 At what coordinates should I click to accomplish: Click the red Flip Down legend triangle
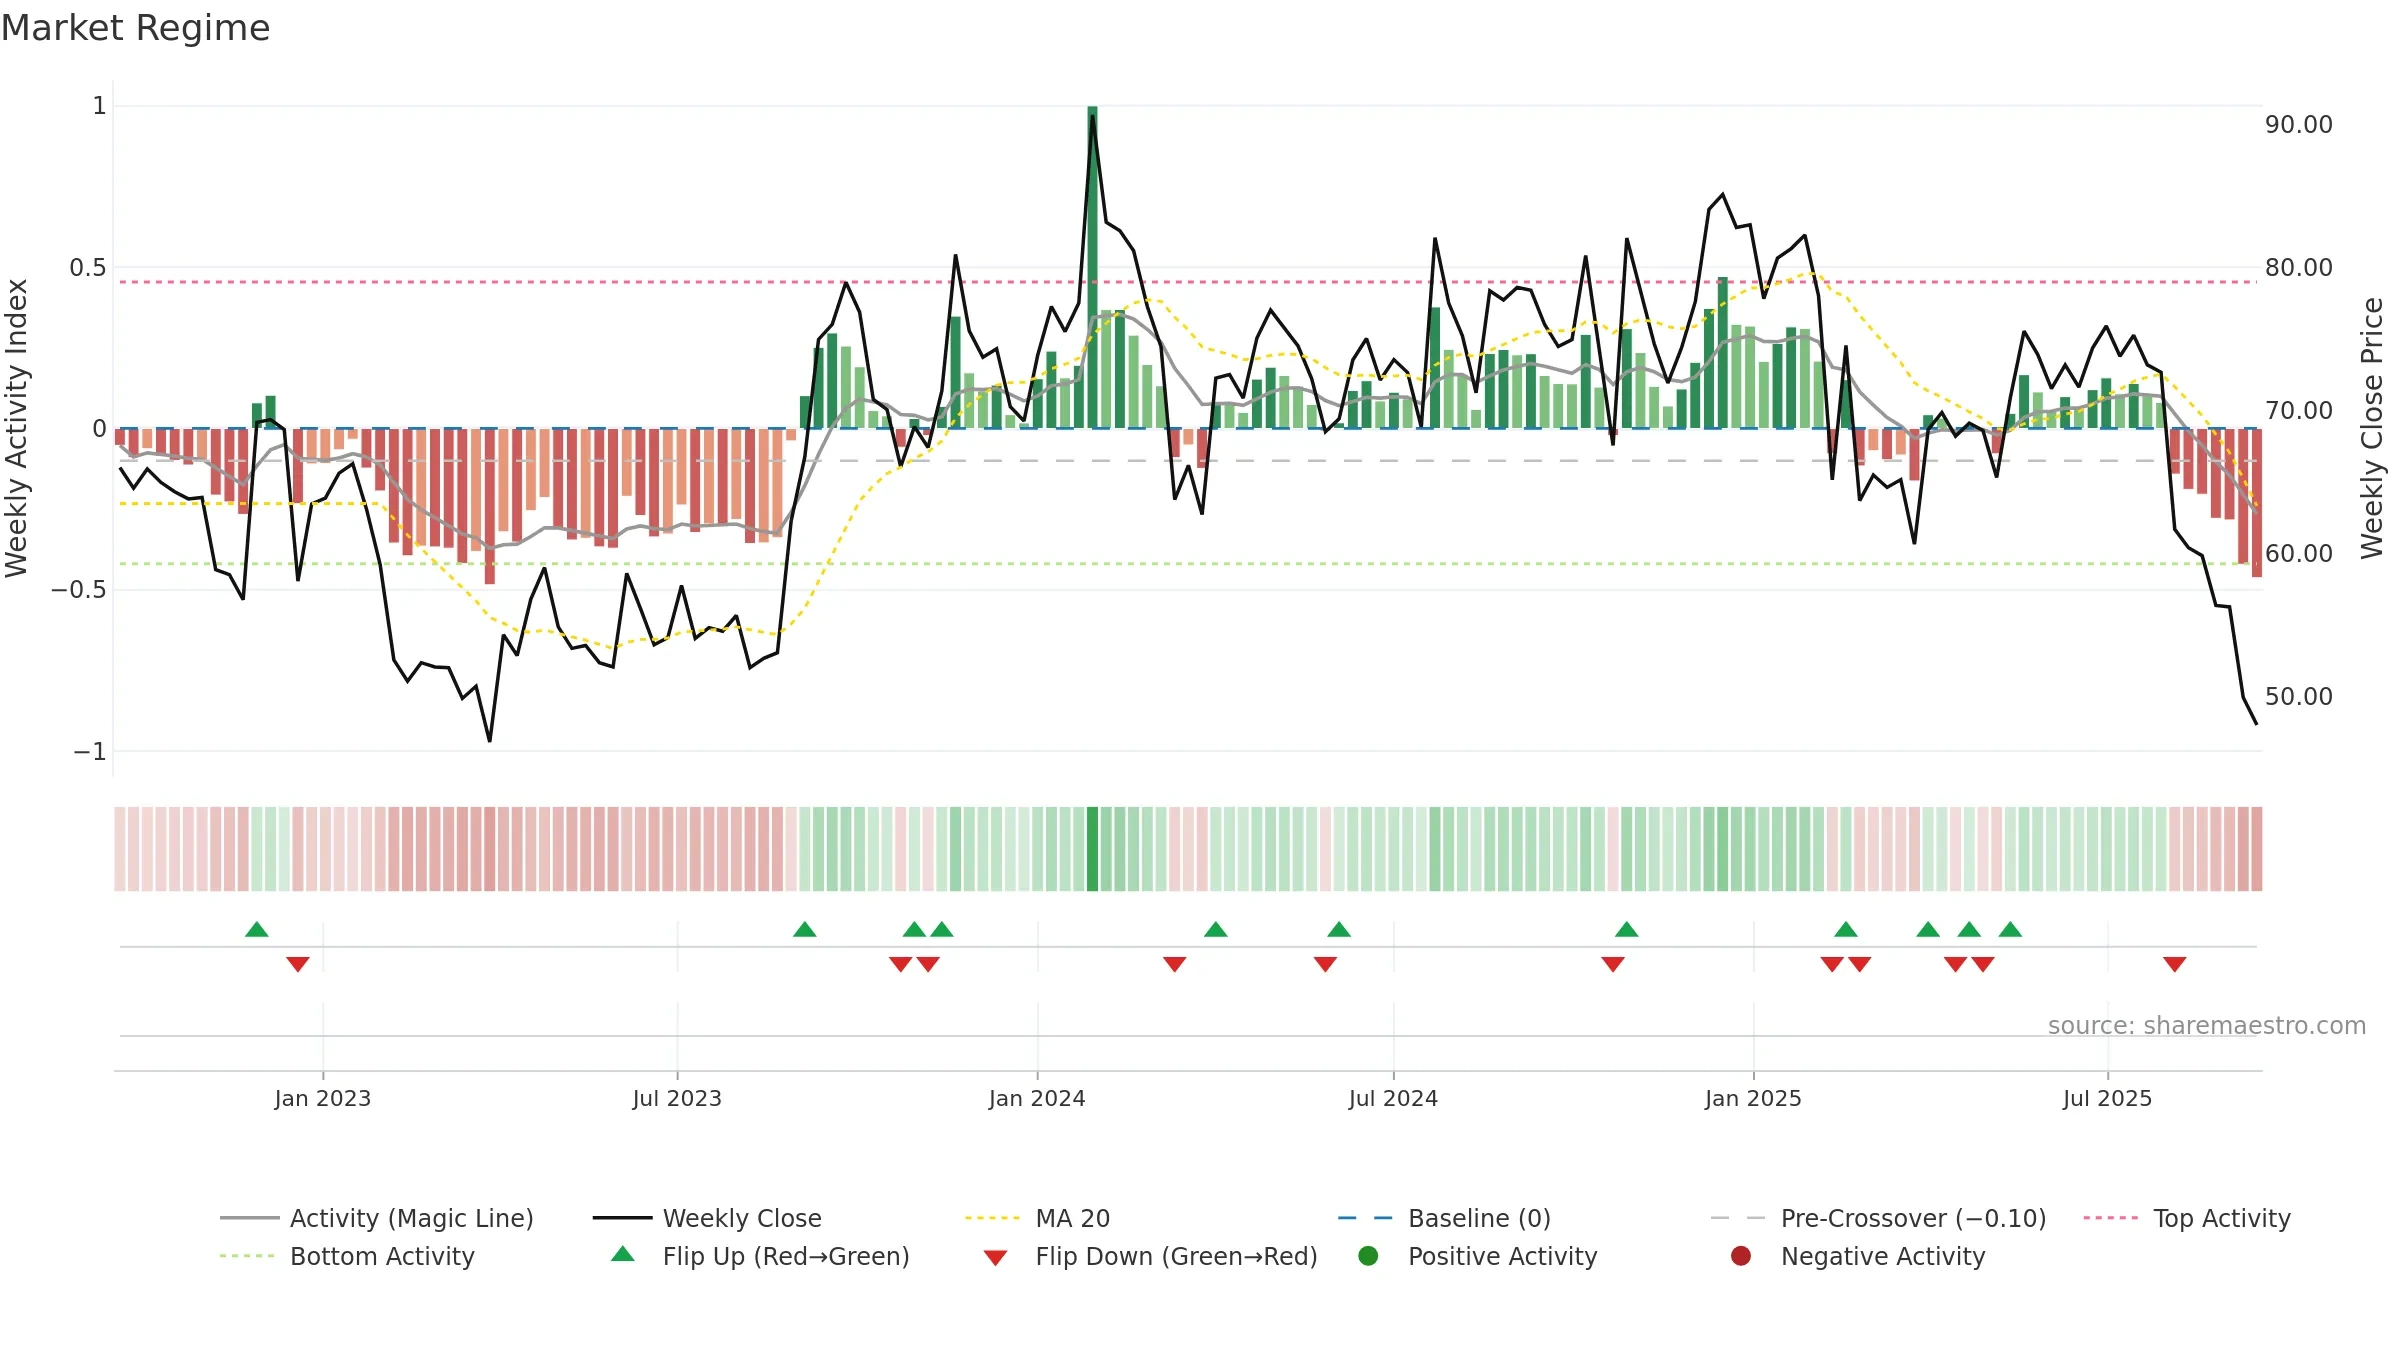click(995, 1258)
